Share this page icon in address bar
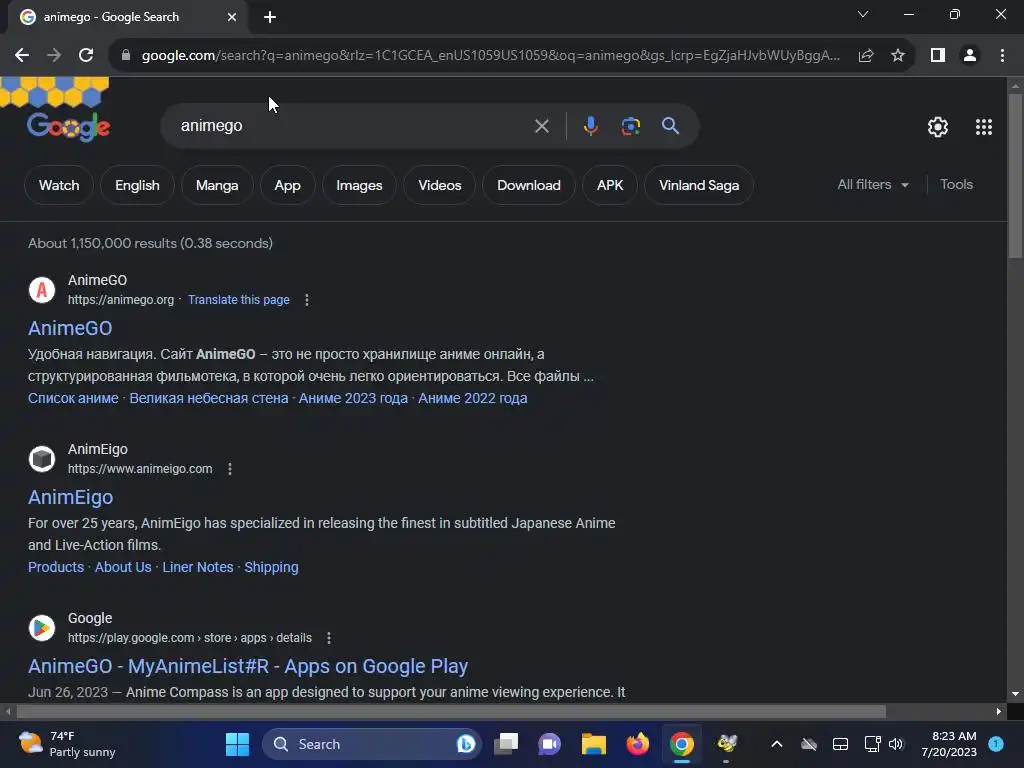Viewport: 1024px width, 768px height. 866,56
